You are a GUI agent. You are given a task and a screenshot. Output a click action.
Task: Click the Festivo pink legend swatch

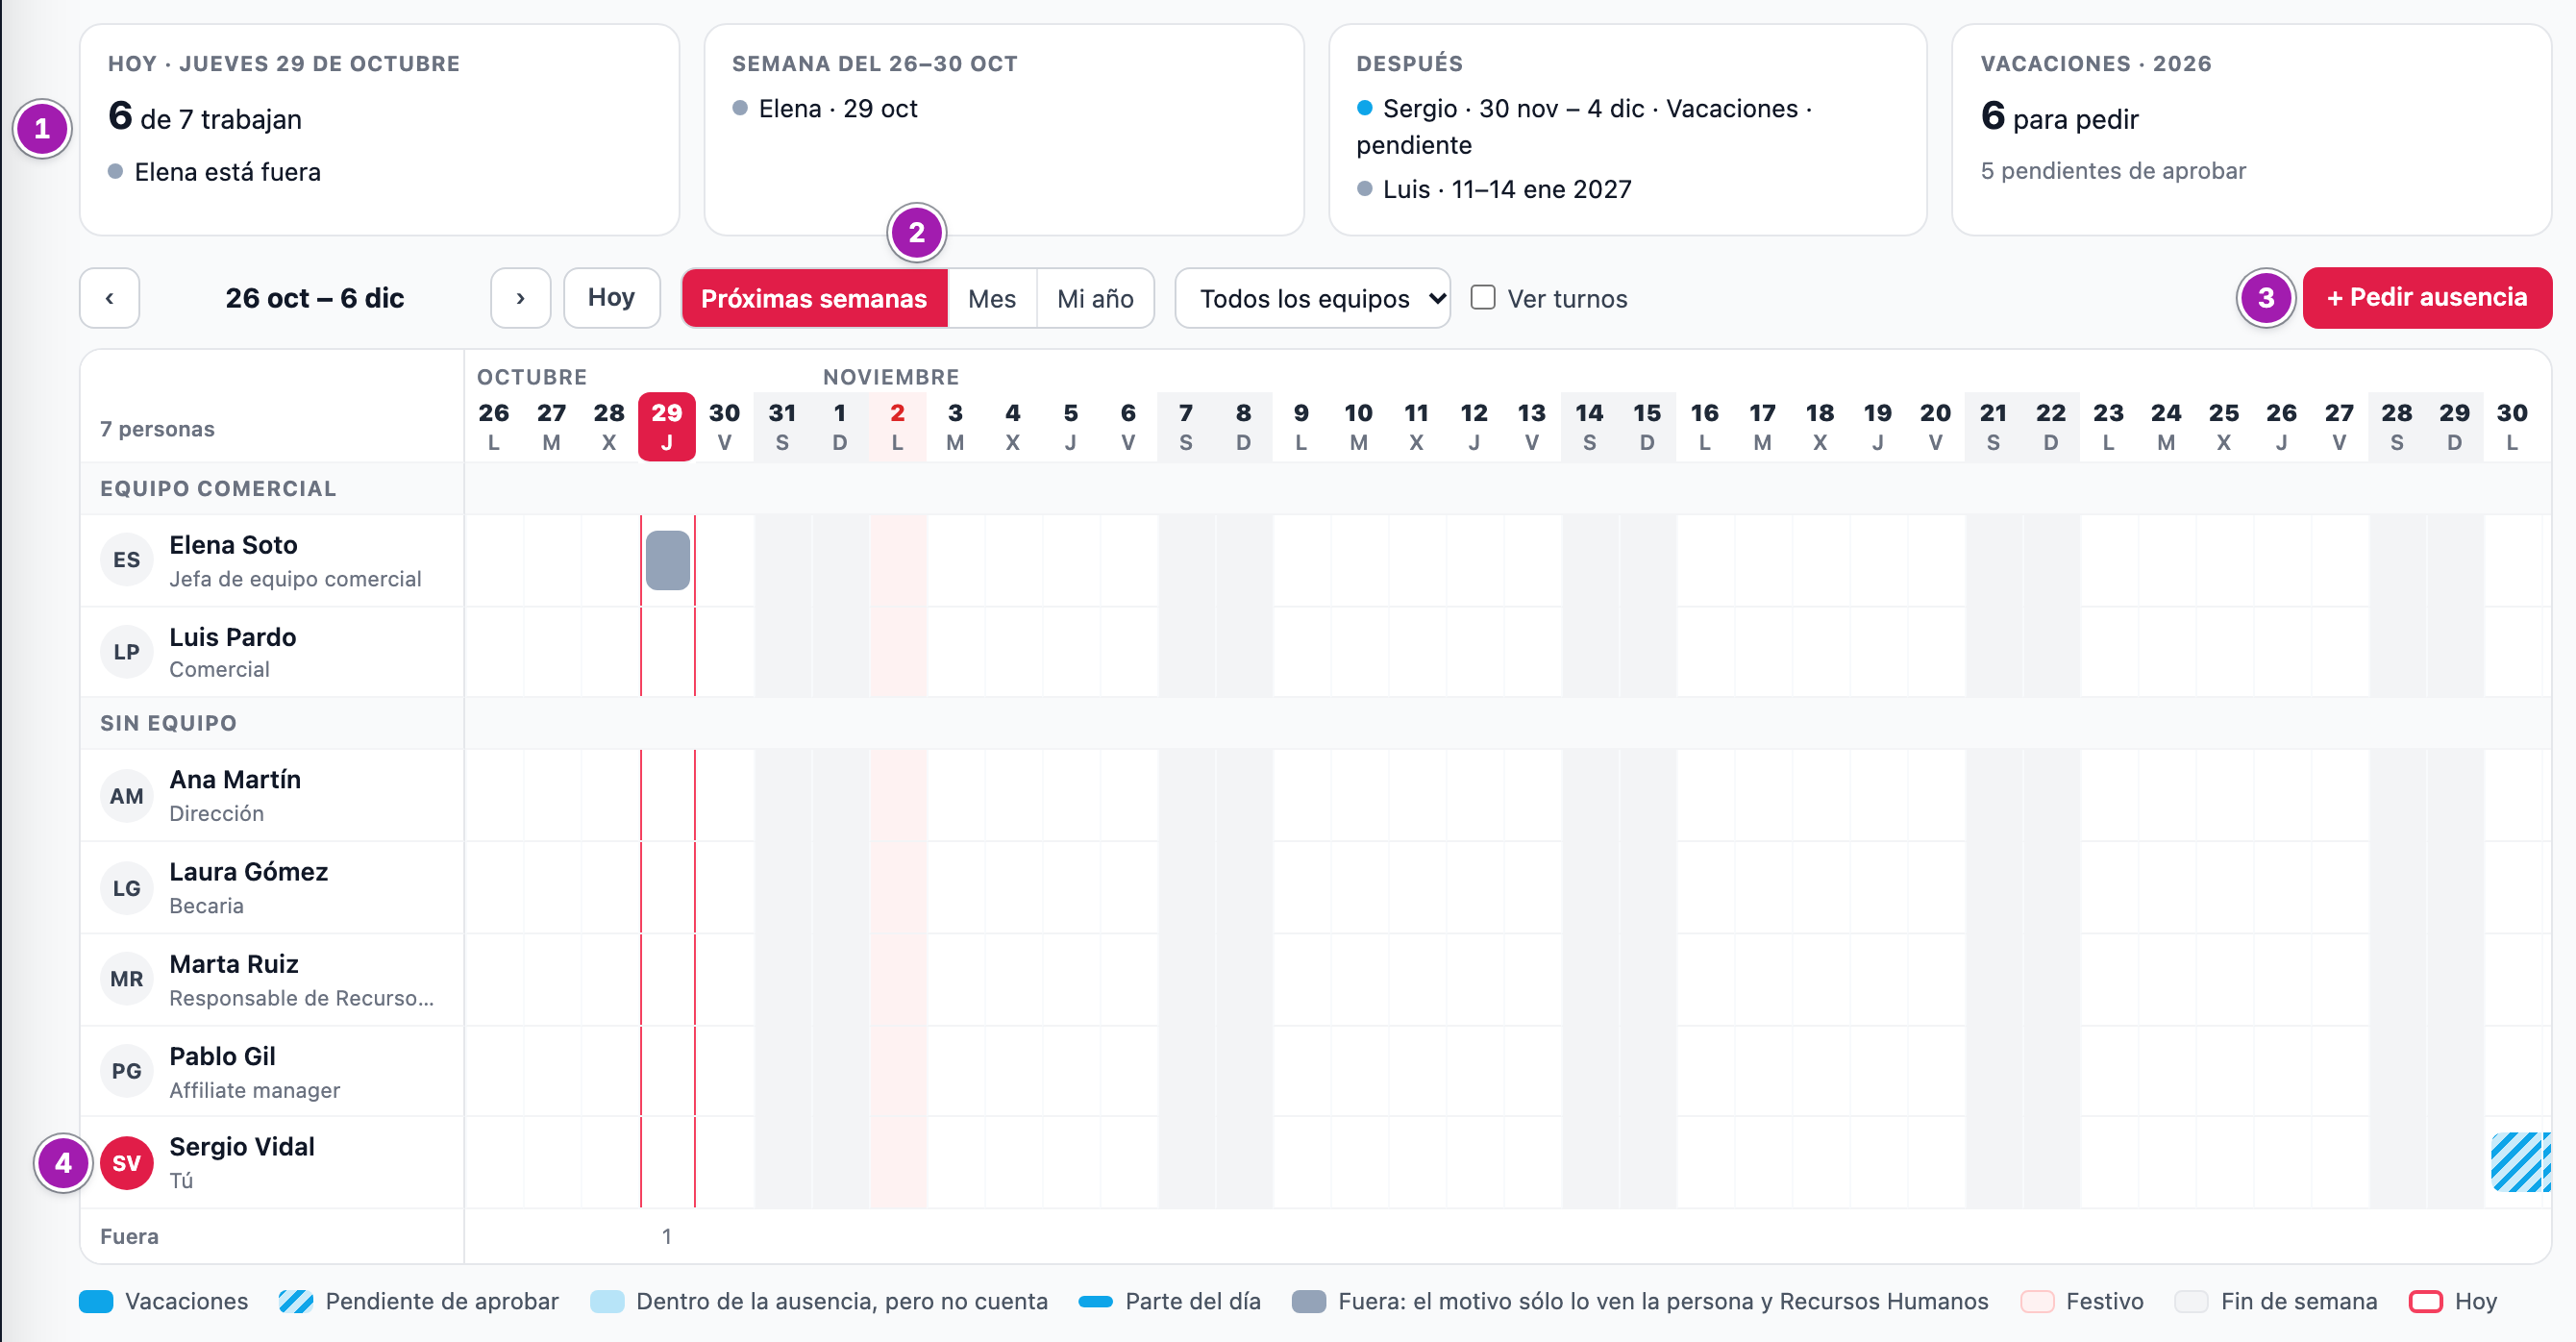point(2037,1301)
